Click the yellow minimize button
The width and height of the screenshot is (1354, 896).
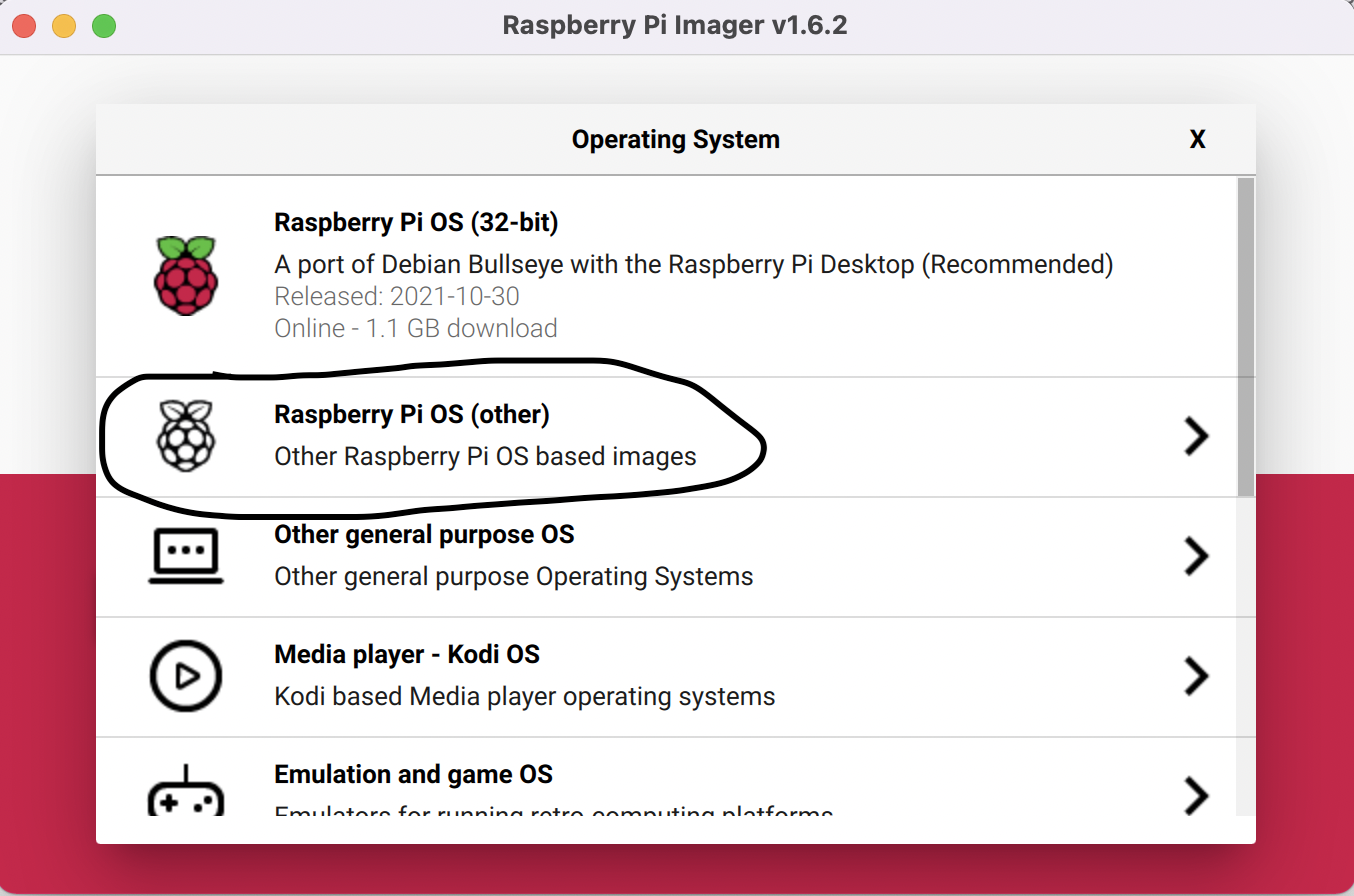click(63, 26)
